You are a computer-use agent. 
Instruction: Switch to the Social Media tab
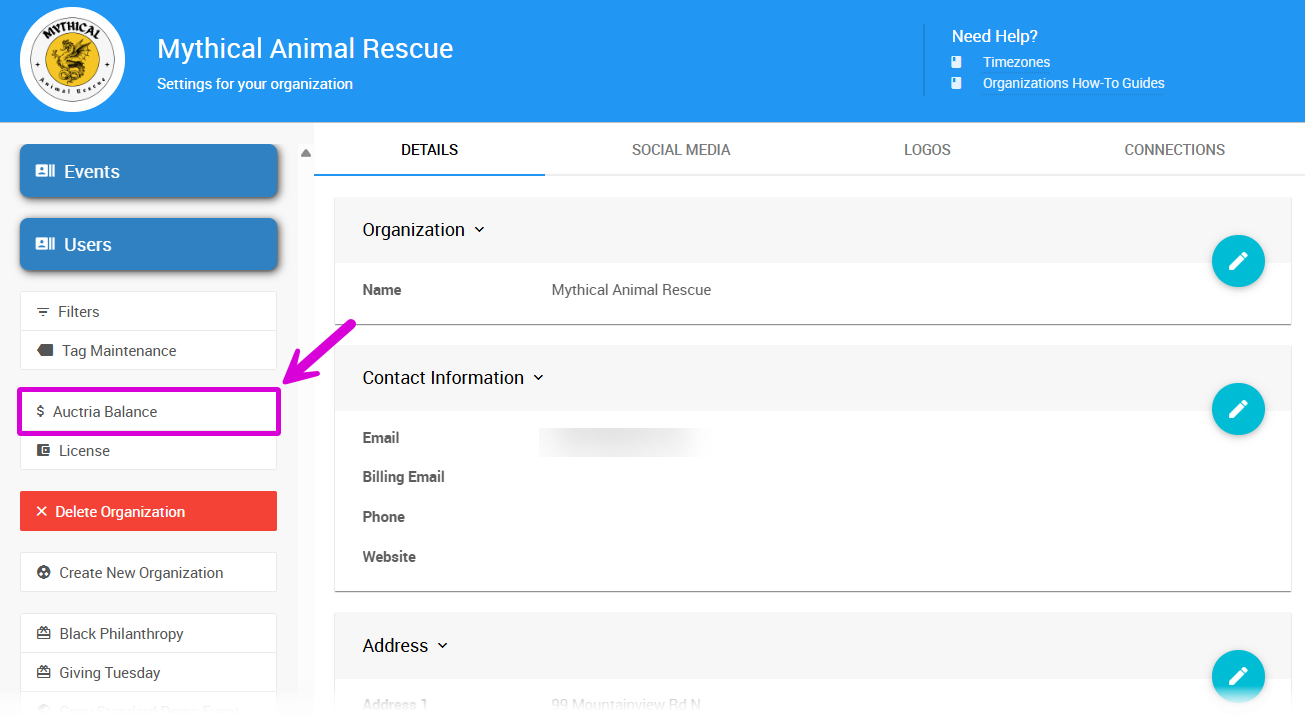tap(681, 150)
